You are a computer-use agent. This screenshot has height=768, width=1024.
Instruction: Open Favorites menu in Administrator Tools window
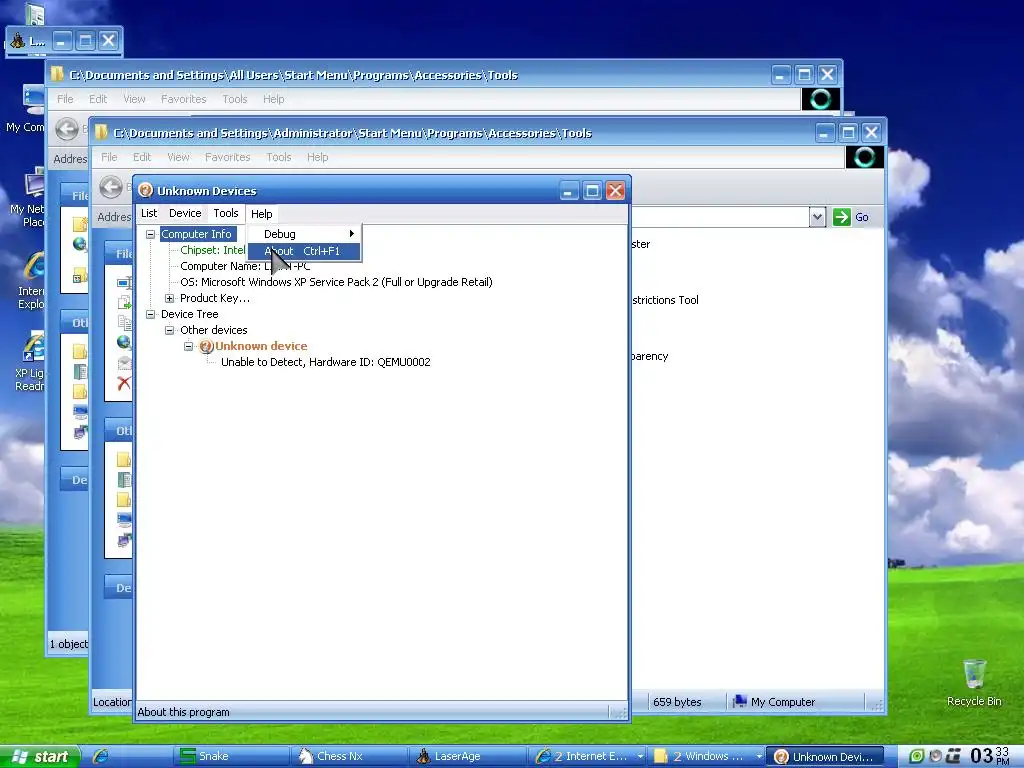coord(227,157)
